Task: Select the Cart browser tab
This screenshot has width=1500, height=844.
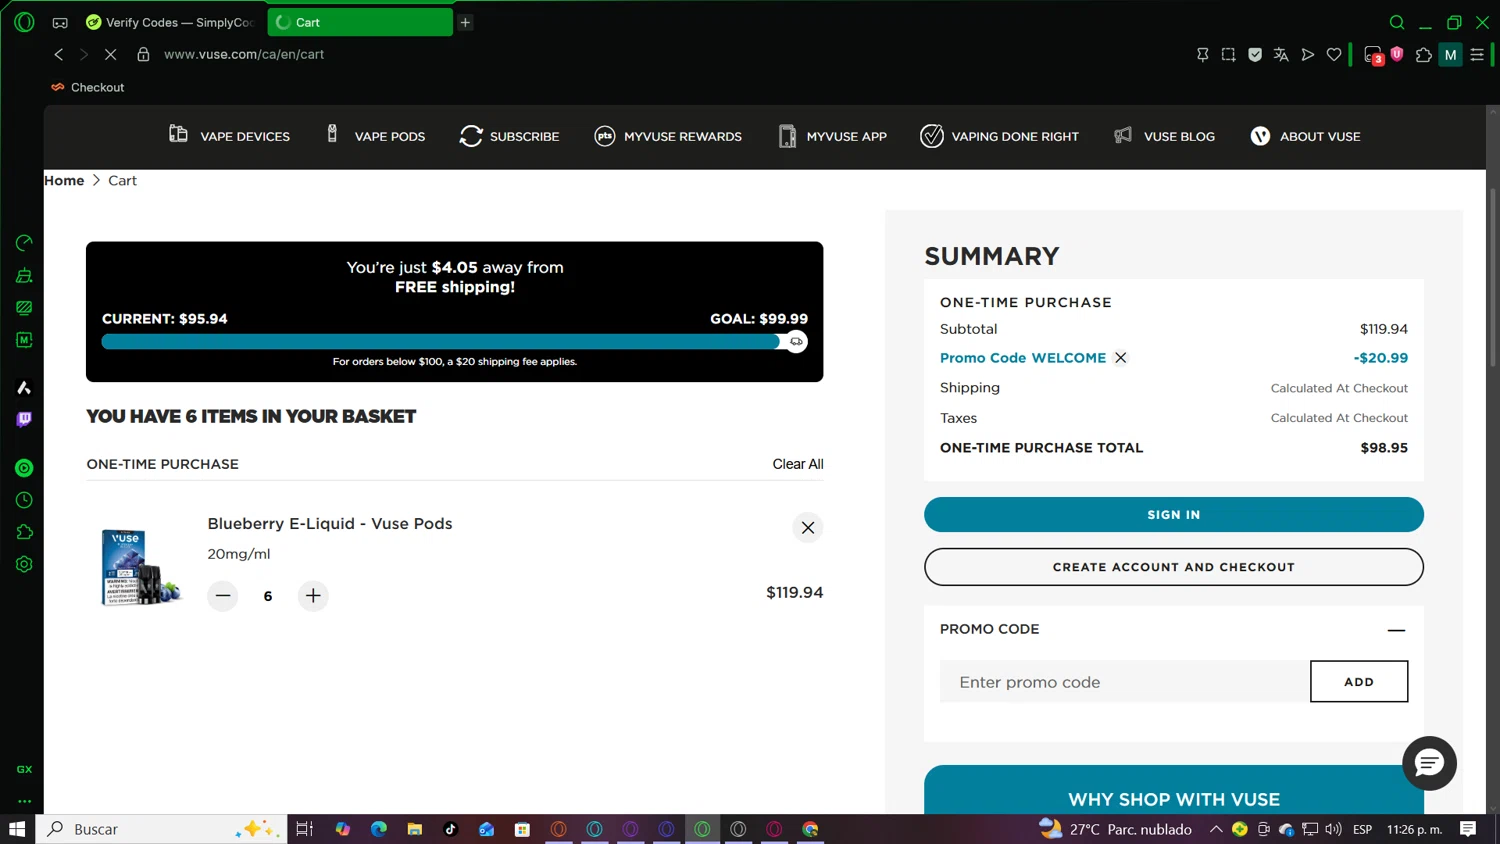Action: click(360, 22)
